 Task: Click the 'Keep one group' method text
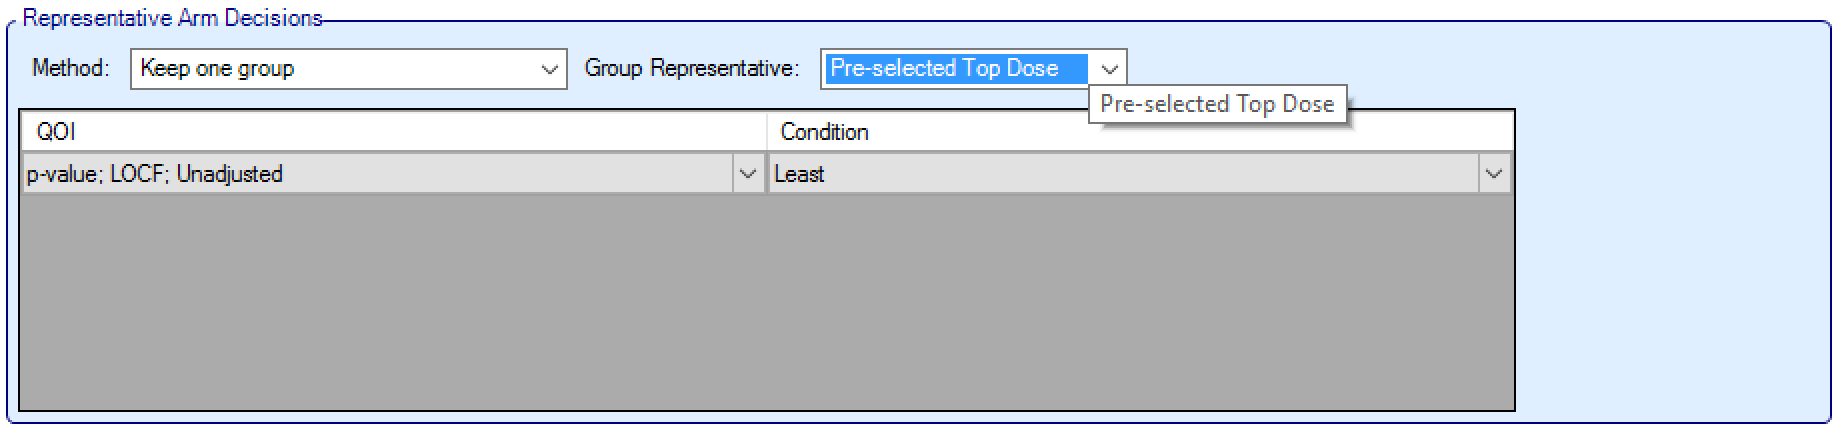tap(218, 69)
